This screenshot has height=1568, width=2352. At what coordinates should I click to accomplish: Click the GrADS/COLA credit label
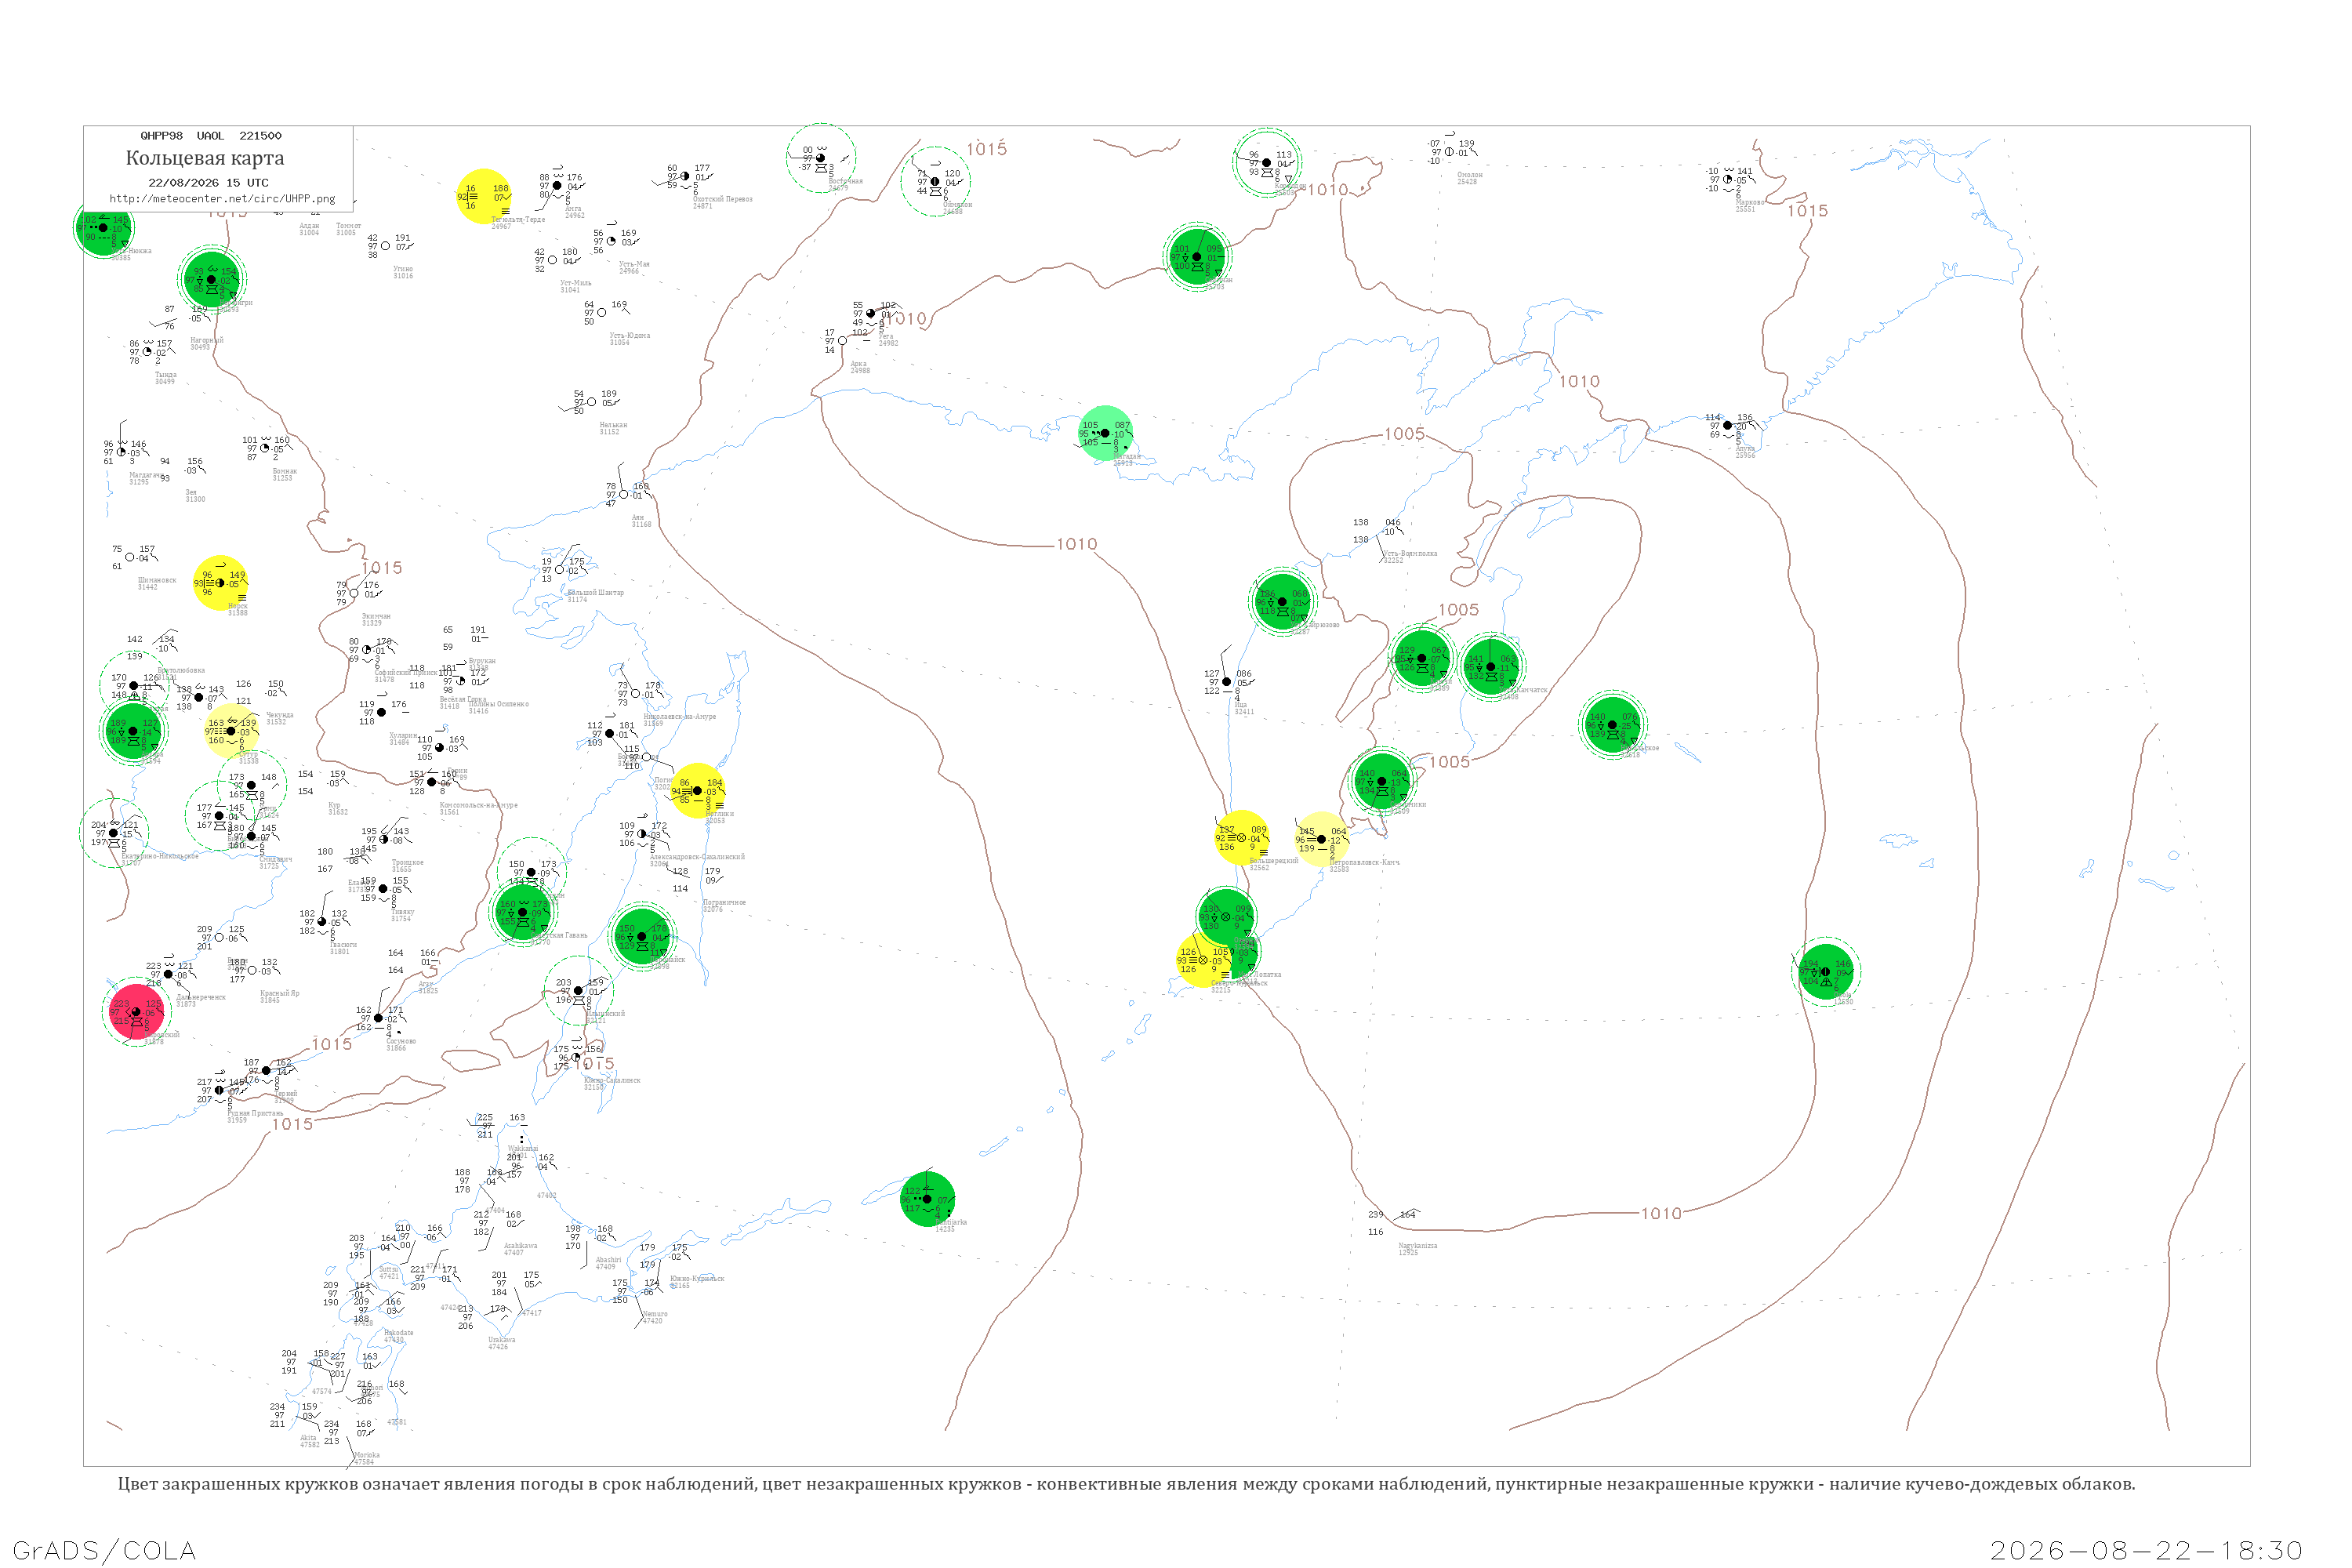(104, 1550)
